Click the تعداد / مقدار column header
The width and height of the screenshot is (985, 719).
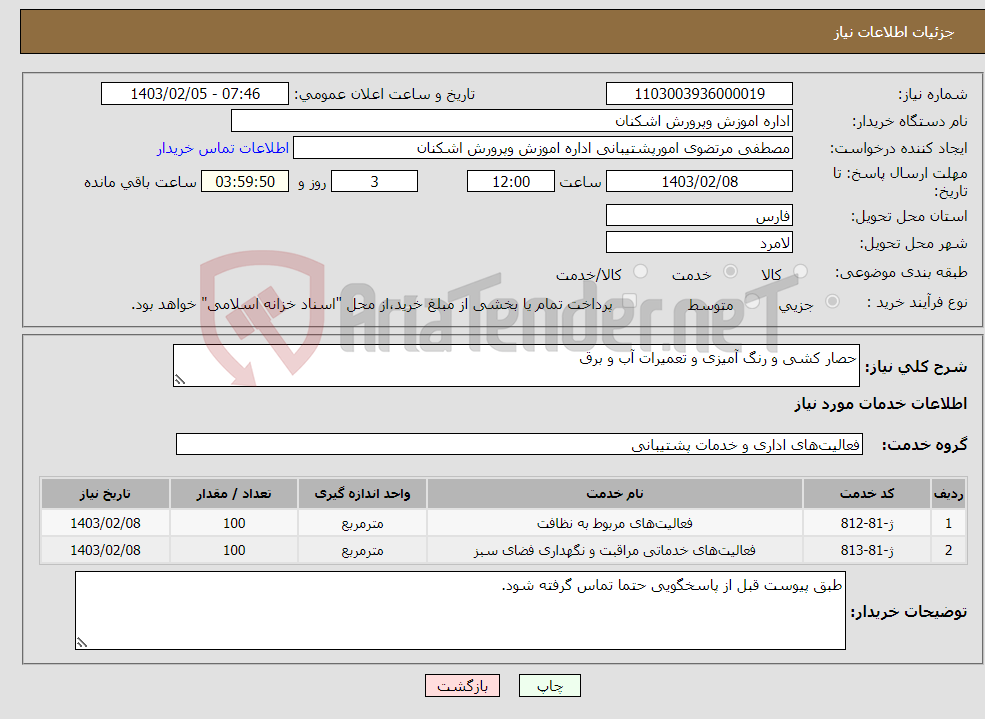click(x=234, y=494)
